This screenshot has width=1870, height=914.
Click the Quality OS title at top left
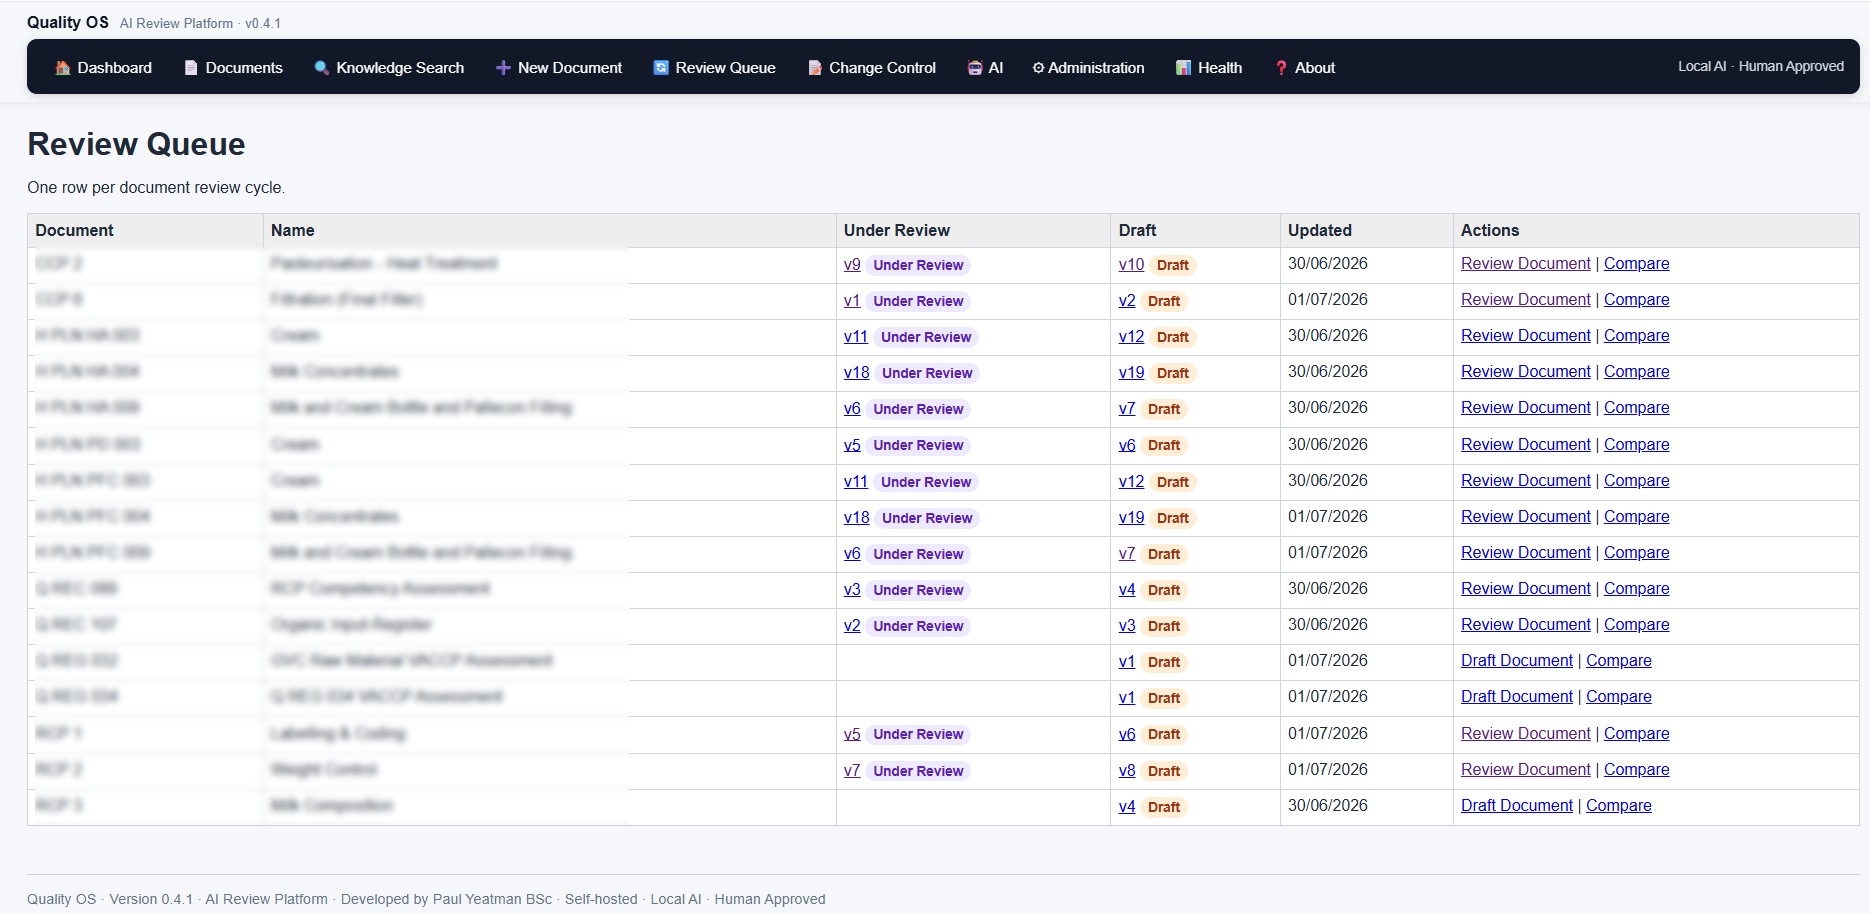(68, 22)
